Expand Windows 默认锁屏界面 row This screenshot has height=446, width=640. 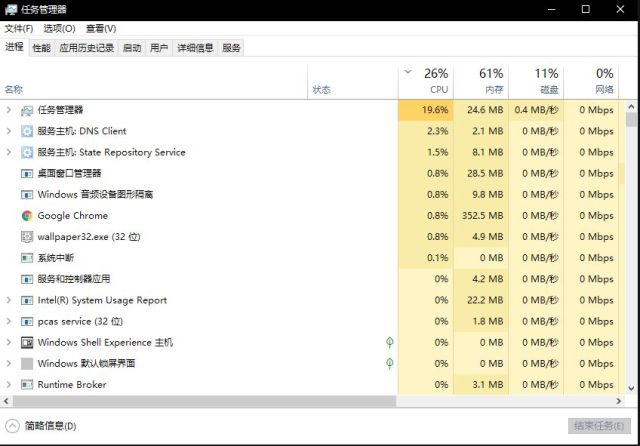click(9, 363)
